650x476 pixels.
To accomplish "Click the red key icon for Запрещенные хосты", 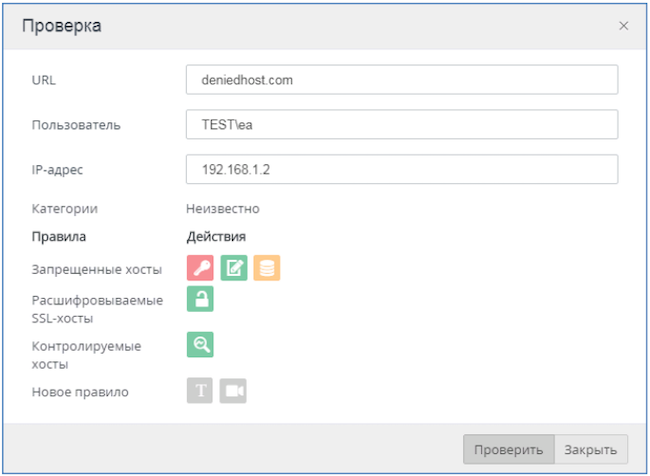I will [x=200, y=268].
